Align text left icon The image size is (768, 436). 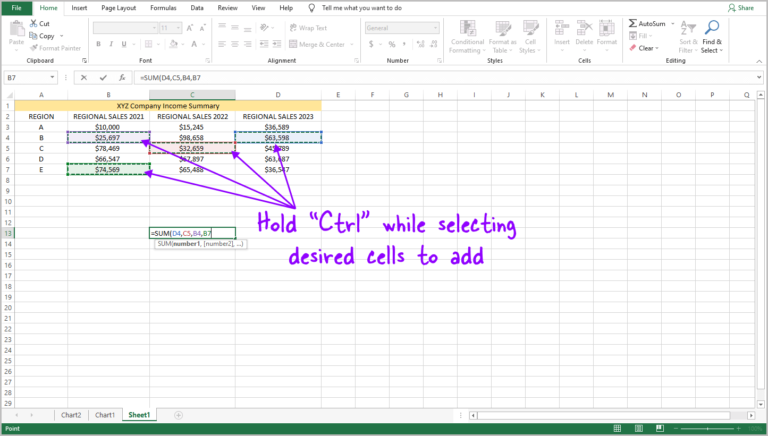[x=222, y=44]
